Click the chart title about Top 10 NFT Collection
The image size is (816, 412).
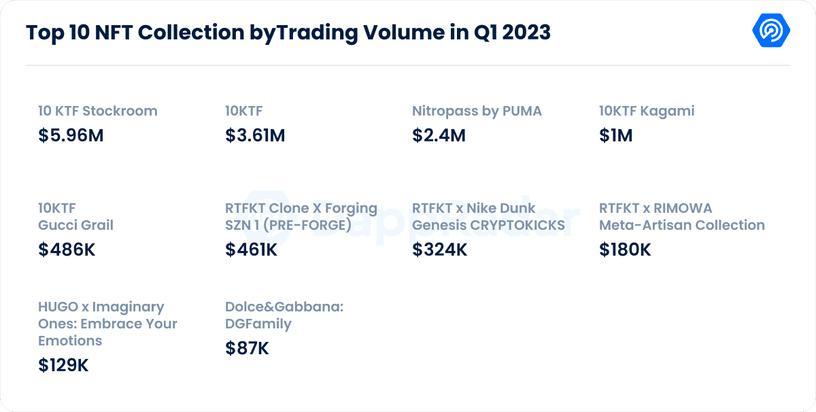[288, 33]
